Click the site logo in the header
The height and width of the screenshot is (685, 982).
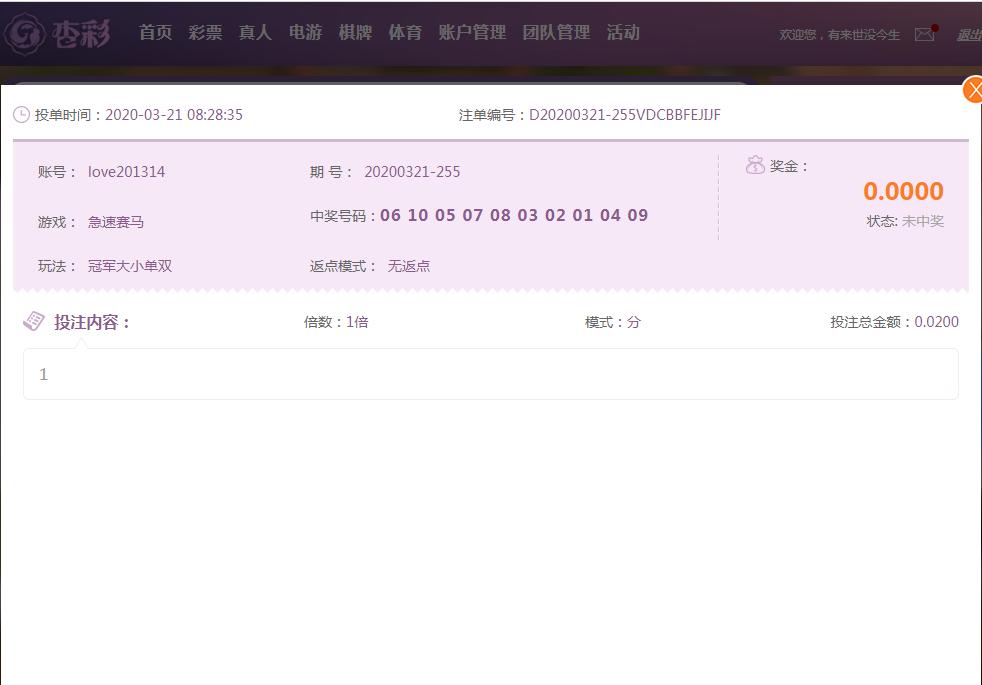[58, 33]
